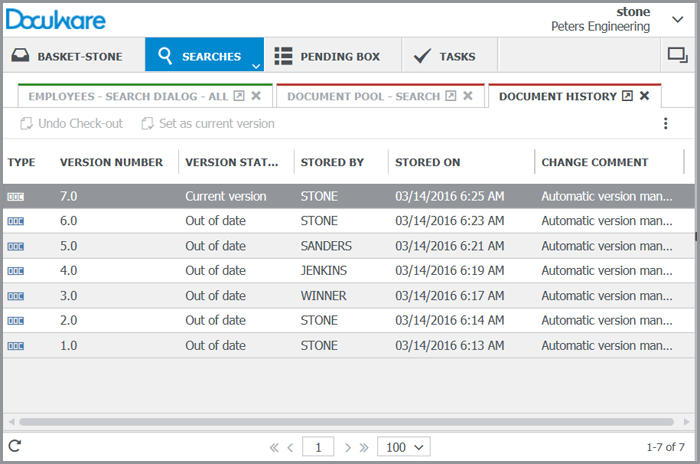The width and height of the screenshot is (700, 464).
Task: Open the 100 results per page dropdown
Action: (403, 447)
